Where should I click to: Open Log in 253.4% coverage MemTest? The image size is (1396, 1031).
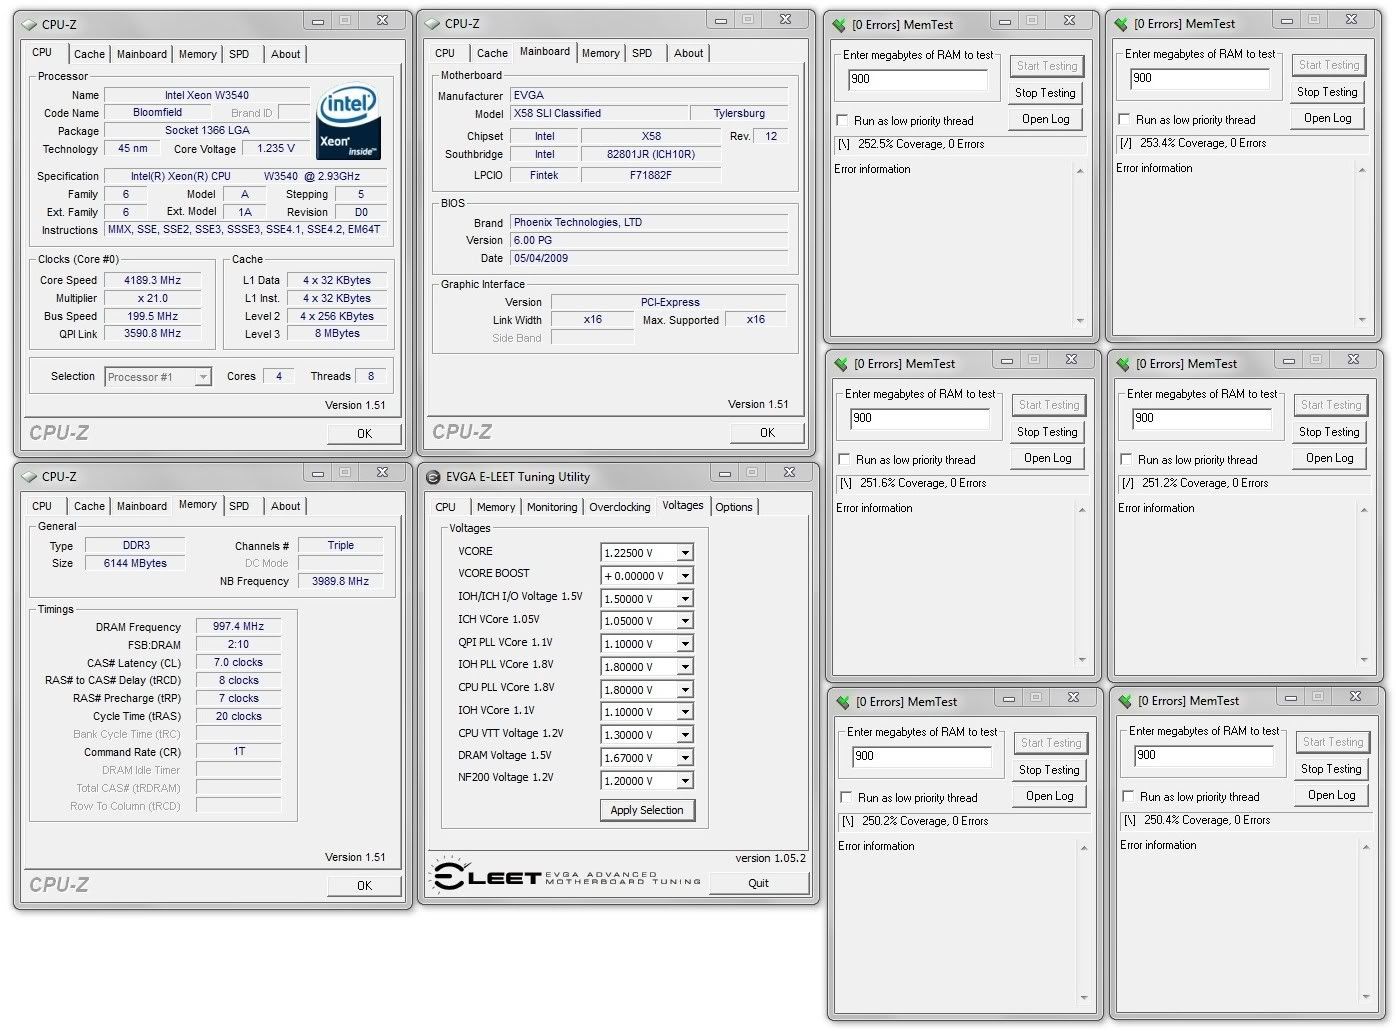click(1327, 118)
